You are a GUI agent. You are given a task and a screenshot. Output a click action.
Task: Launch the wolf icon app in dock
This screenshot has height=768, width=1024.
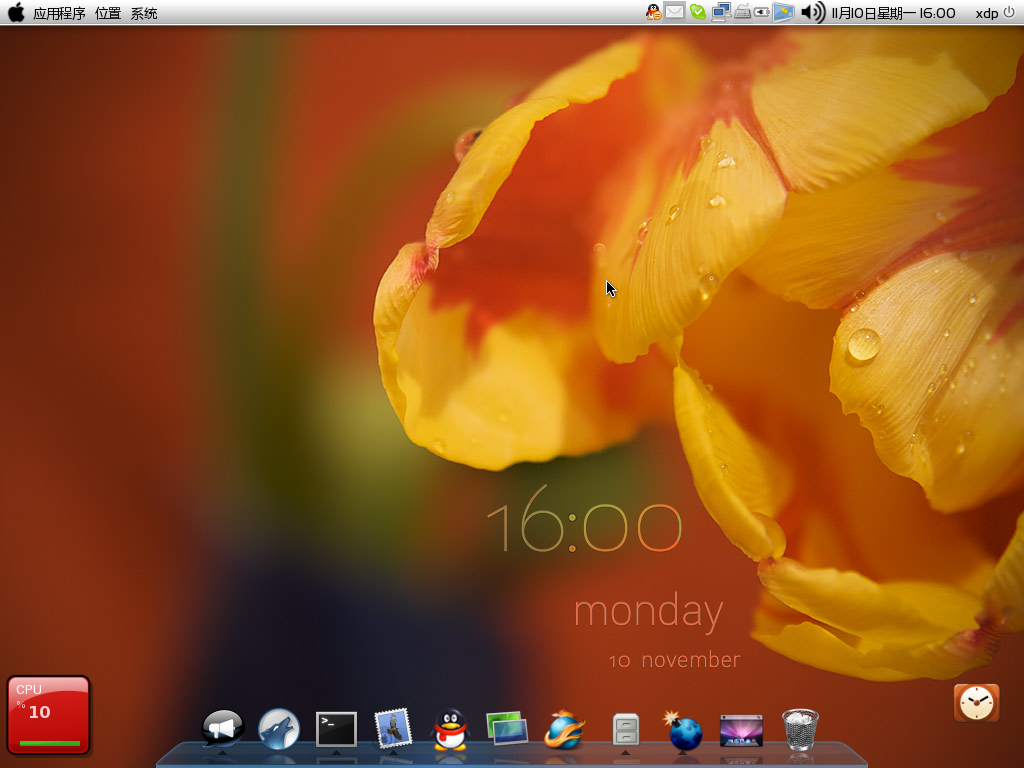coord(279,728)
